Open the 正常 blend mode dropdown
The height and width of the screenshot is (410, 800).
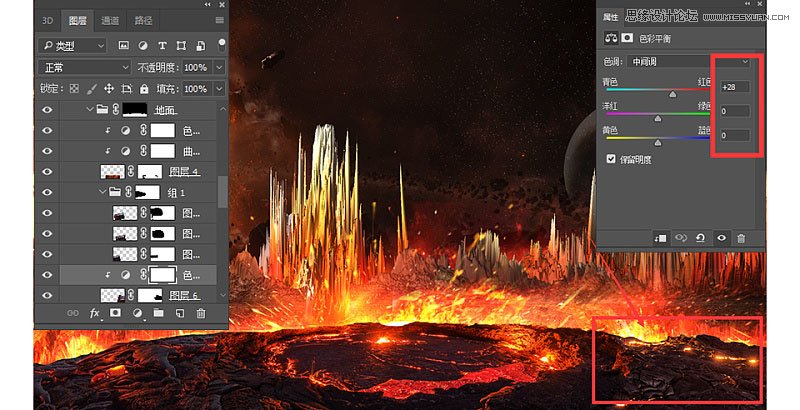tap(84, 67)
